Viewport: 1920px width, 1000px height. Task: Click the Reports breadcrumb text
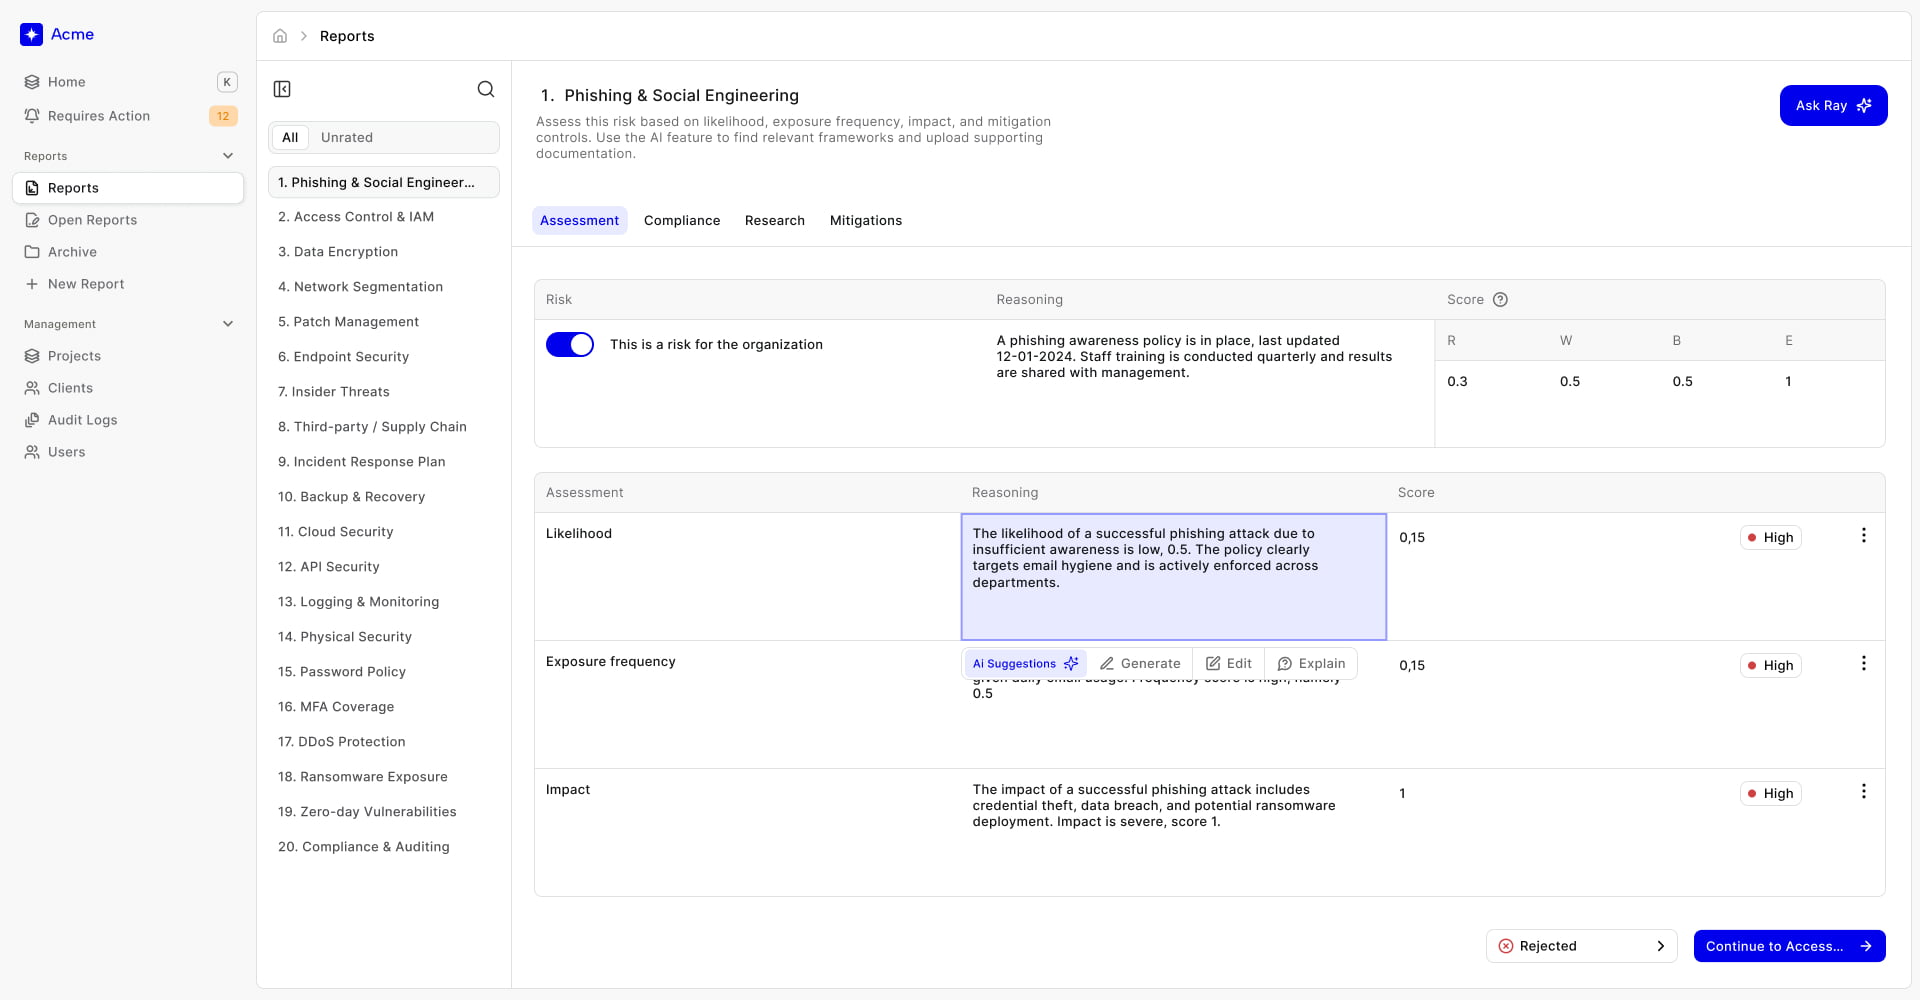tap(347, 36)
